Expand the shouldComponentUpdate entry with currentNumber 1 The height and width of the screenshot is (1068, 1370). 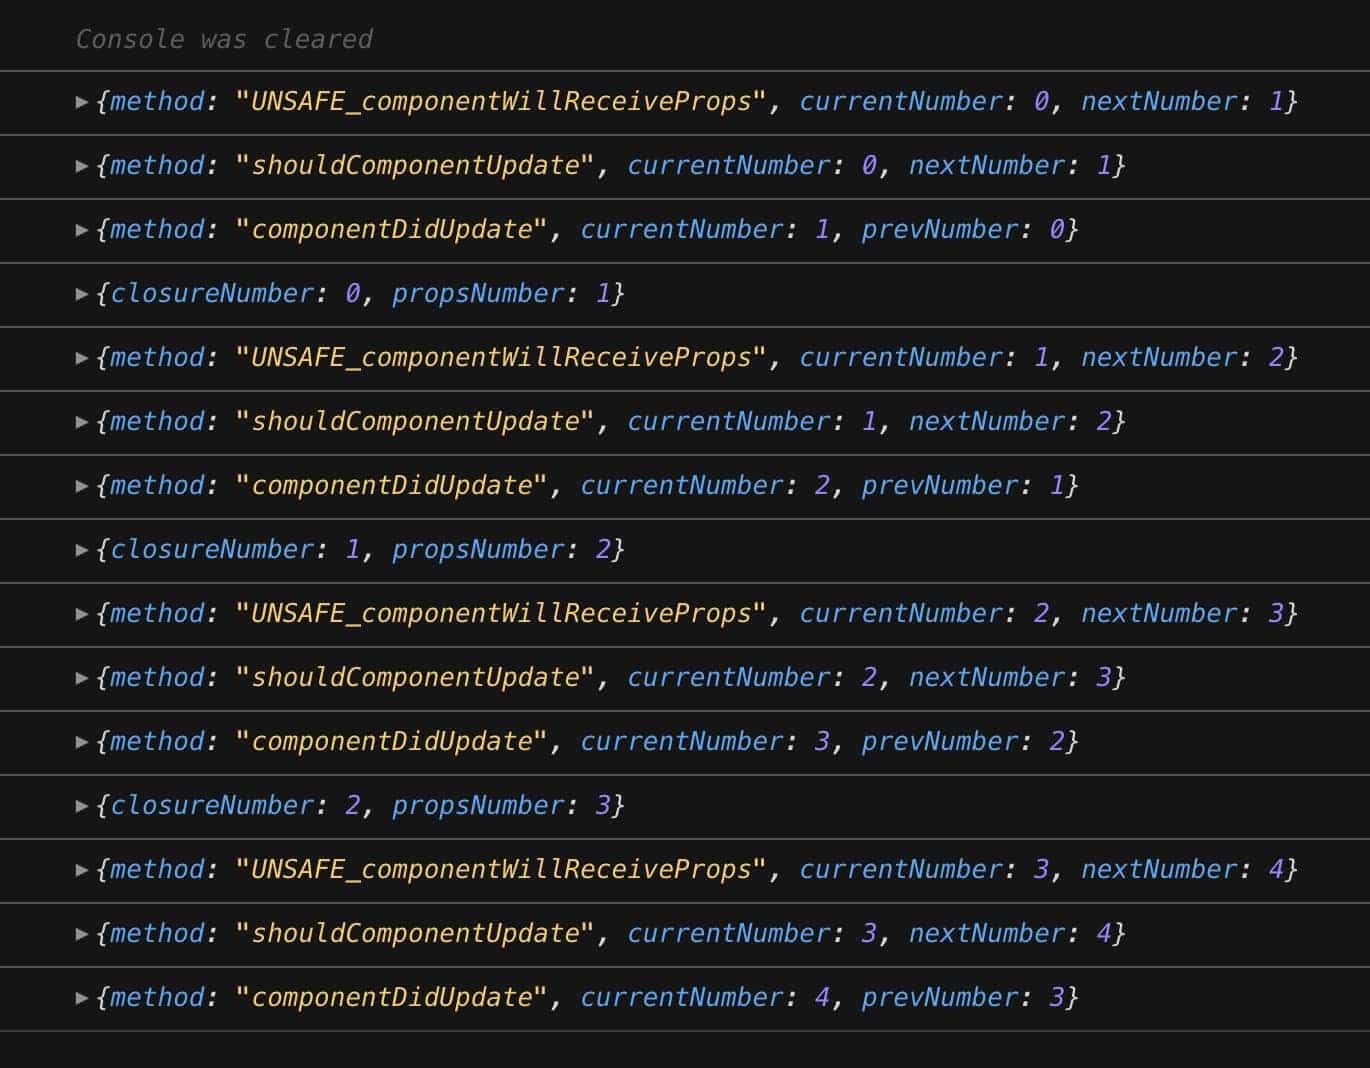pyautogui.click(x=82, y=423)
